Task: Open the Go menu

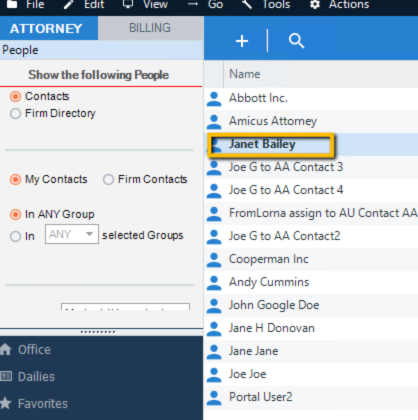Action: (215, 4)
